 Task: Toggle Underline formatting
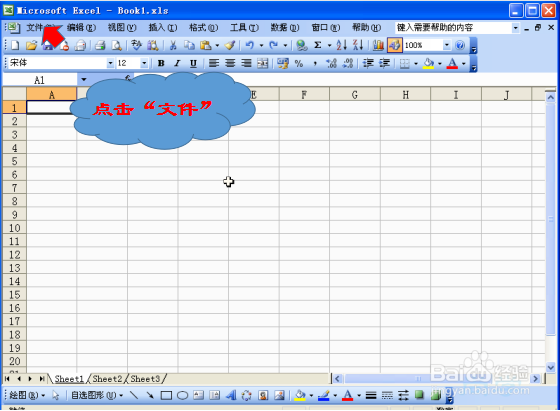click(193, 64)
